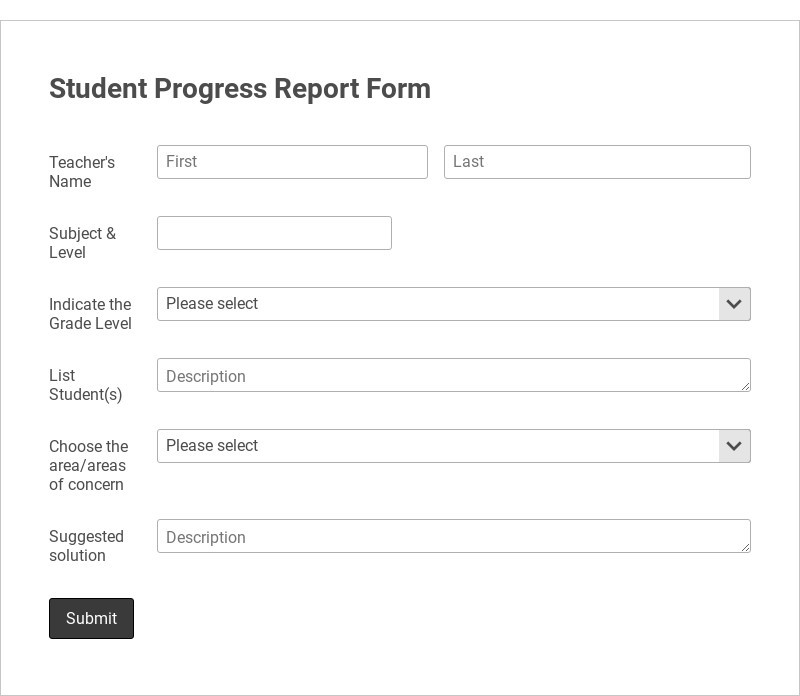Click the Grade Level dropdown arrow icon
The width and height of the screenshot is (800, 696).
point(734,304)
